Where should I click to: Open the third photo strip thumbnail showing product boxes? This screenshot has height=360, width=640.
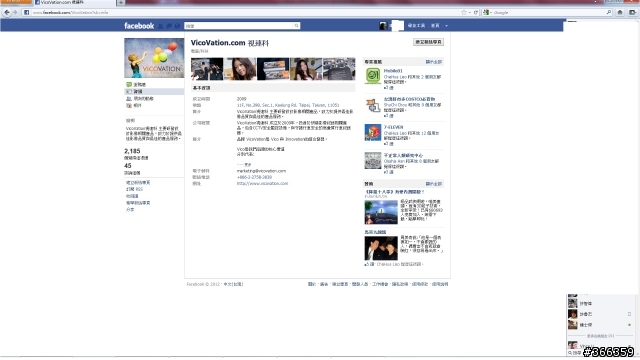click(273, 69)
